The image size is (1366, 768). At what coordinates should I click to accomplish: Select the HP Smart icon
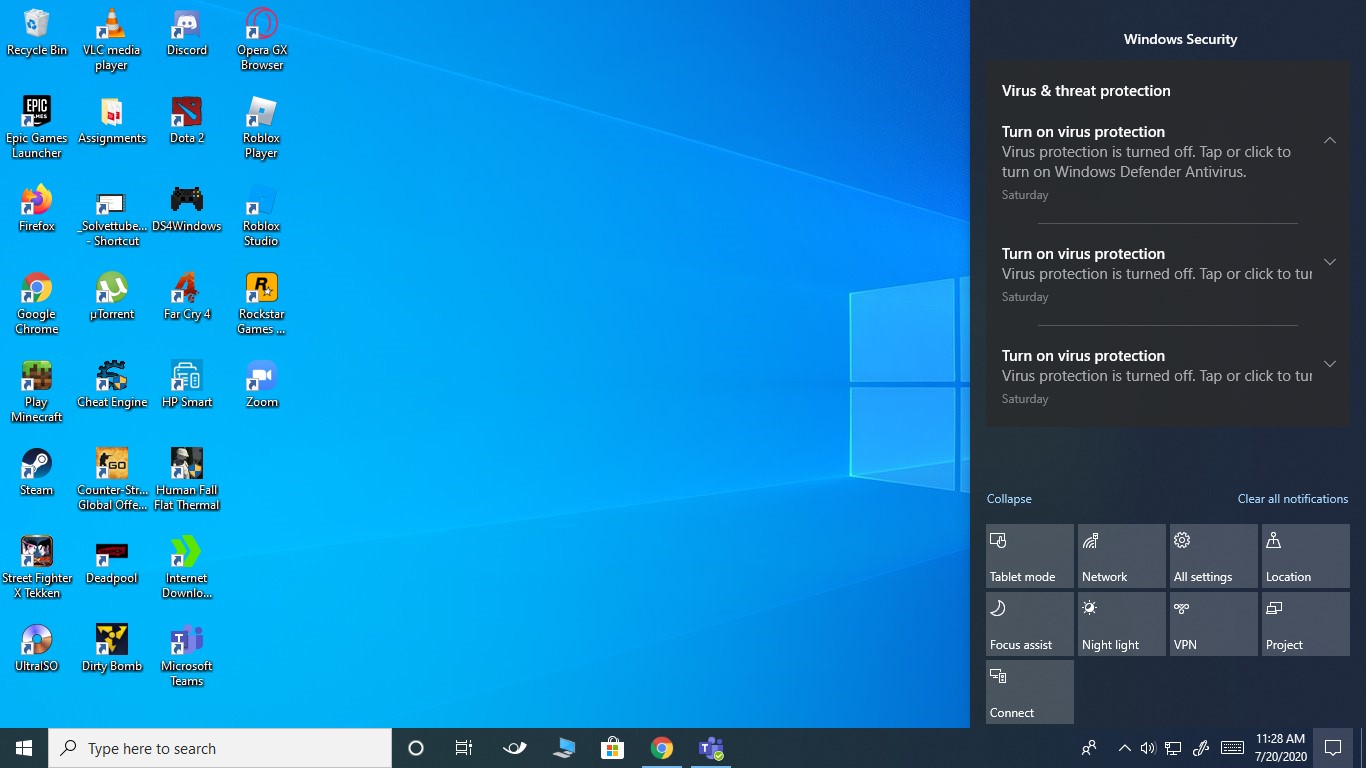(x=187, y=385)
